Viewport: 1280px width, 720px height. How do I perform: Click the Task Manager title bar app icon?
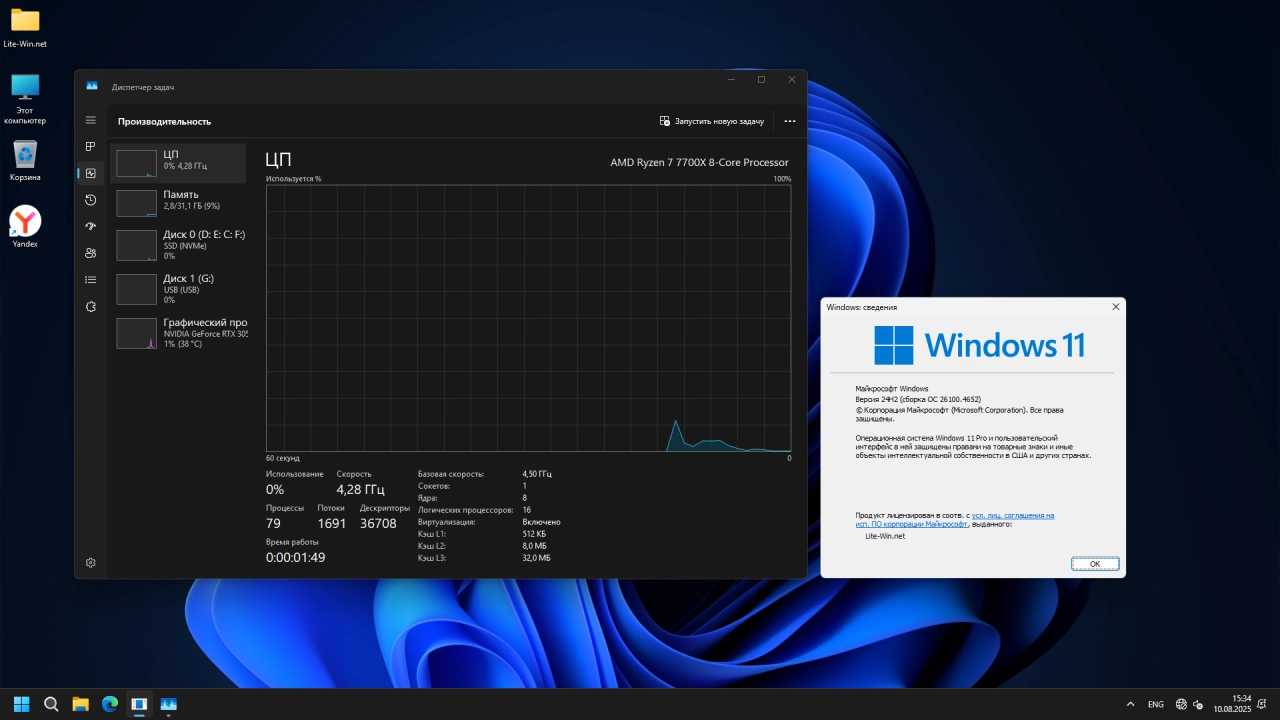point(92,87)
